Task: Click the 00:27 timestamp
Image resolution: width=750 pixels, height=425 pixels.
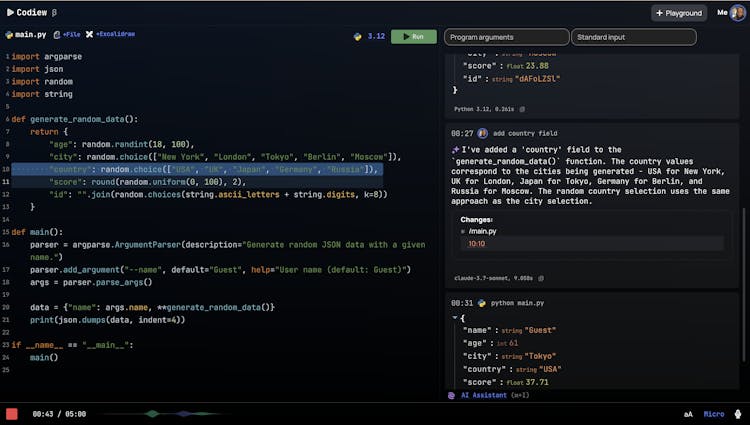Action: [x=462, y=133]
